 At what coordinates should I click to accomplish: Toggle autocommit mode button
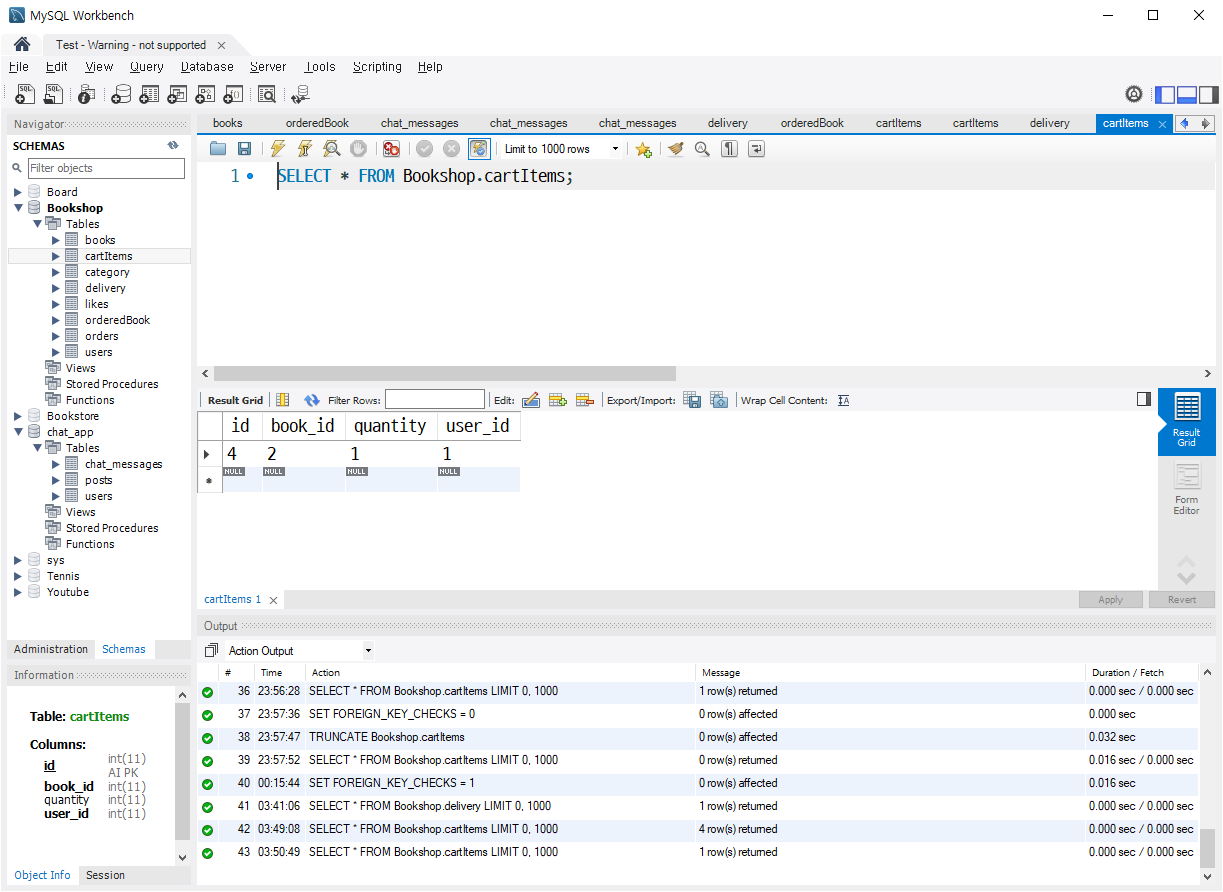coord(478,149)
